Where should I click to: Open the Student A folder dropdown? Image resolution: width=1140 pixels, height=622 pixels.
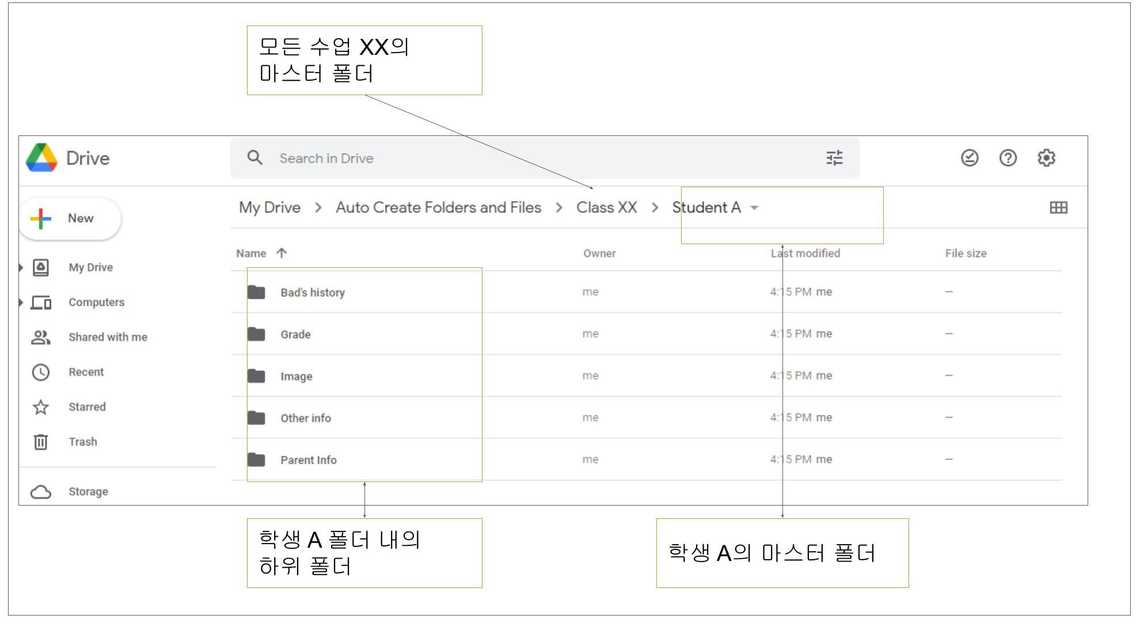point(754,208)
